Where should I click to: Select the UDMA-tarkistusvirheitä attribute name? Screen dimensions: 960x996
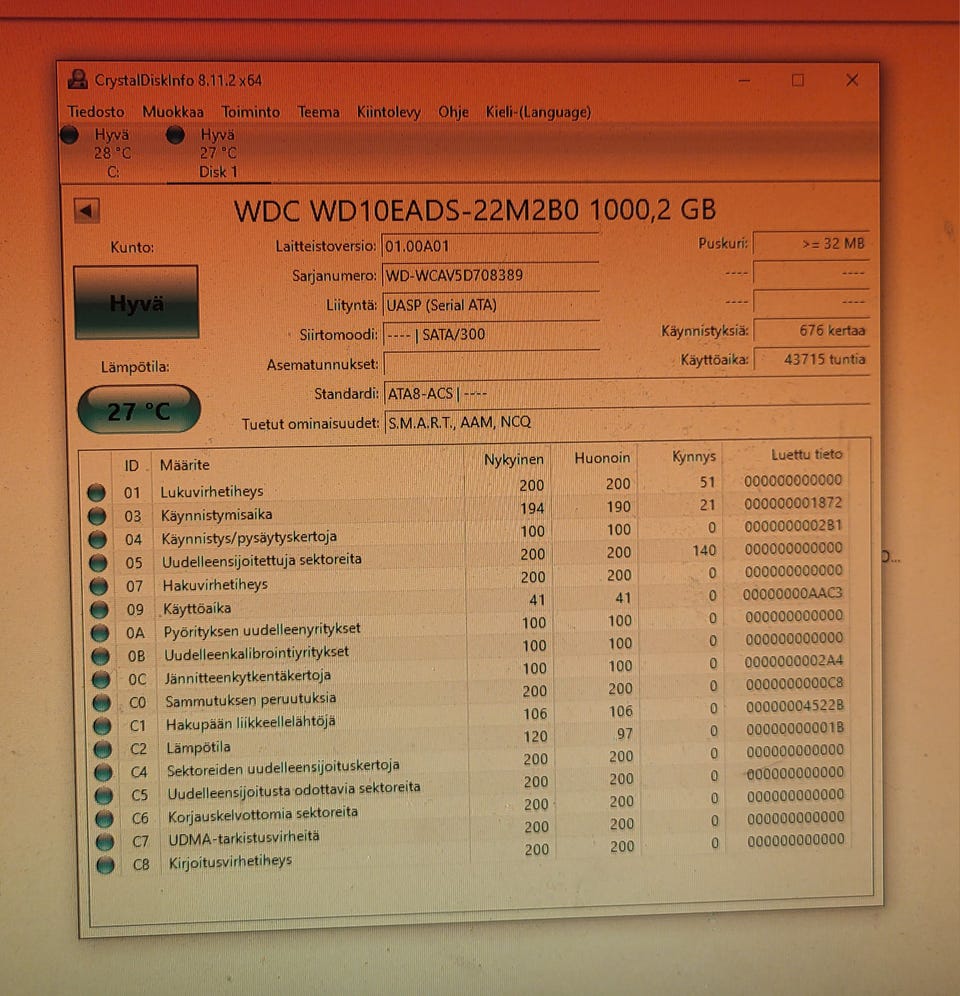tap(244, 838)
